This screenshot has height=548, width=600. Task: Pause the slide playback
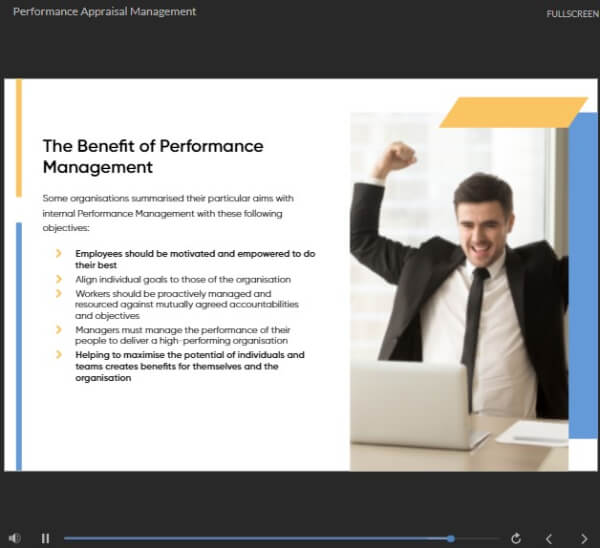pos(45,538)
